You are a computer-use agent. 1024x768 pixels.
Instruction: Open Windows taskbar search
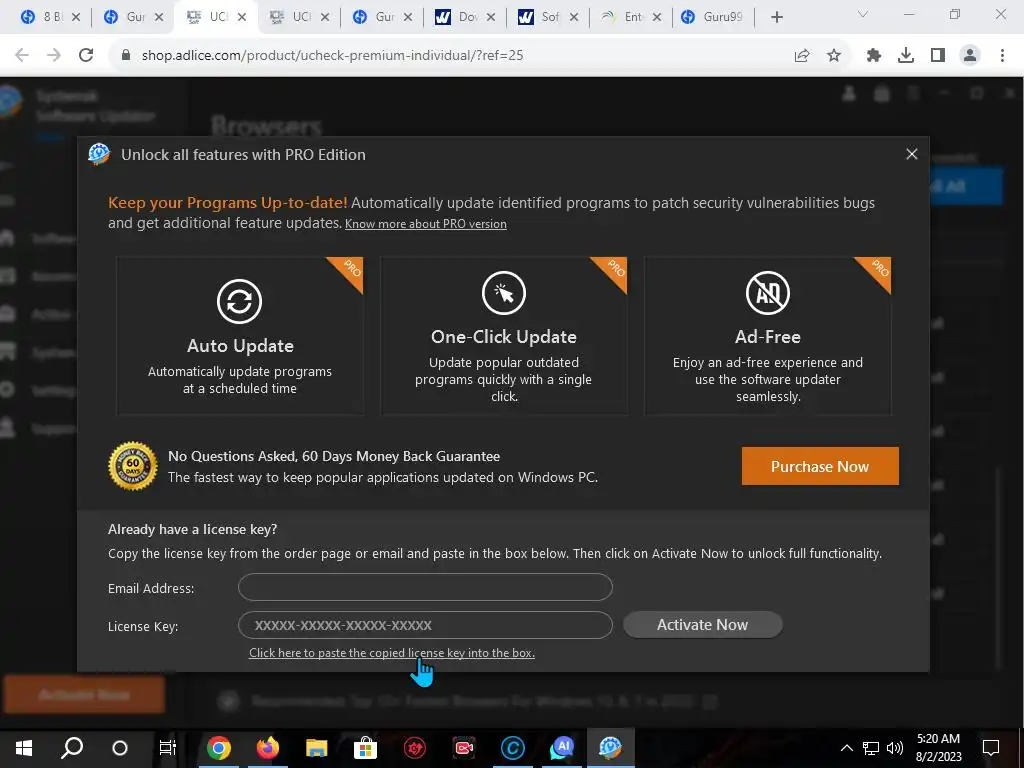coord(72,748)
